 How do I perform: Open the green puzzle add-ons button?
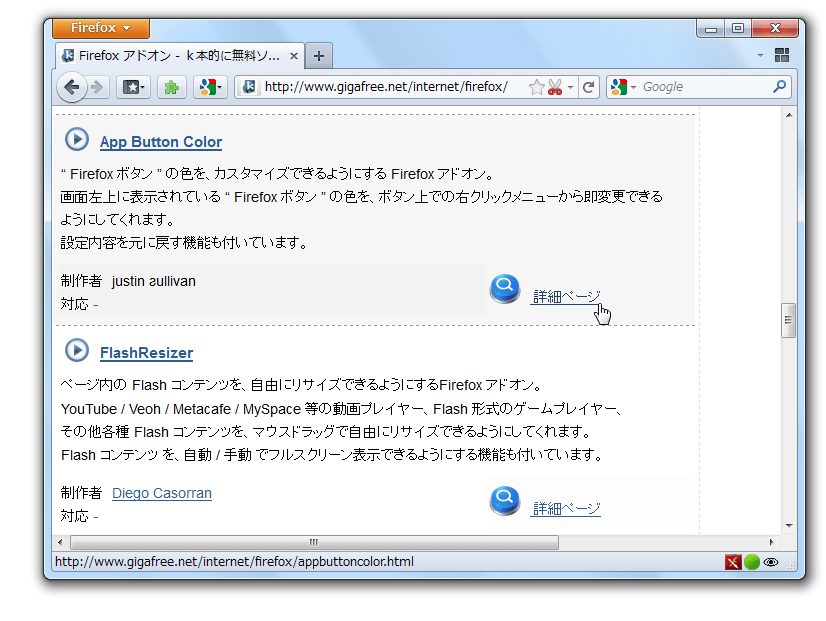(172, 87)
